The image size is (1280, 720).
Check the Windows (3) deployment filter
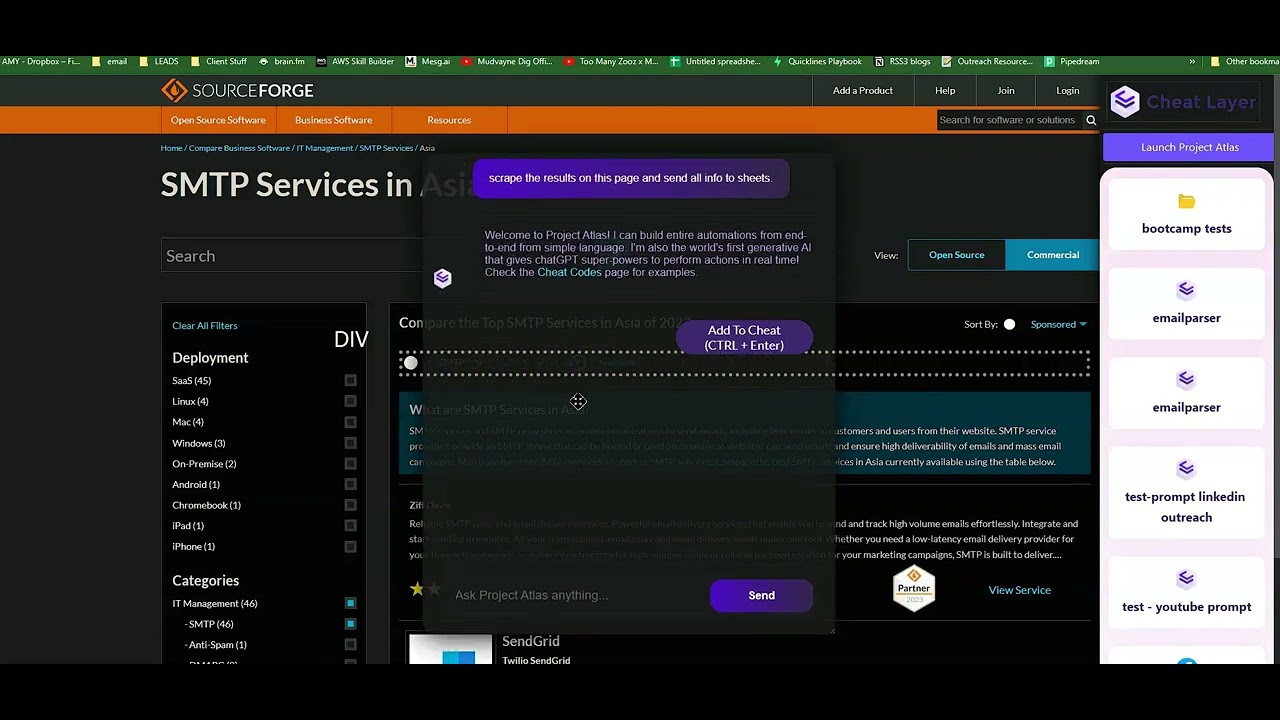click(350, 443)
